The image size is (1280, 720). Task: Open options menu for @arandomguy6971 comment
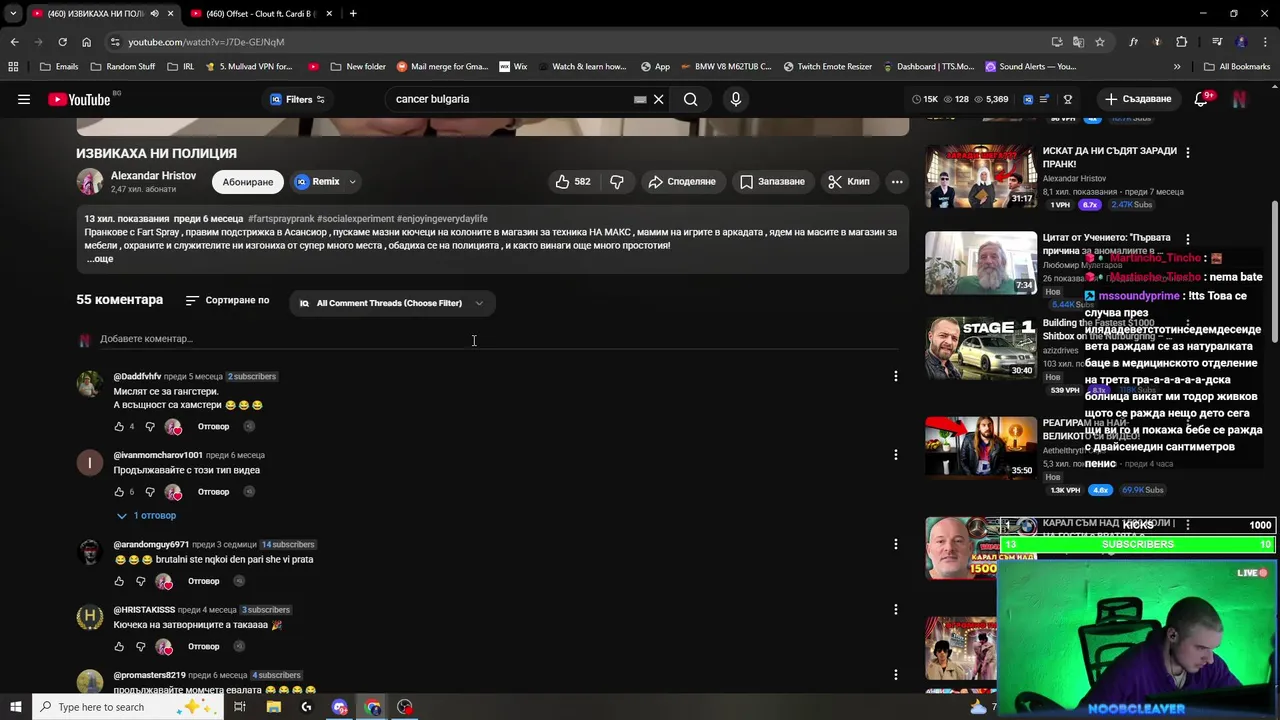896,544
